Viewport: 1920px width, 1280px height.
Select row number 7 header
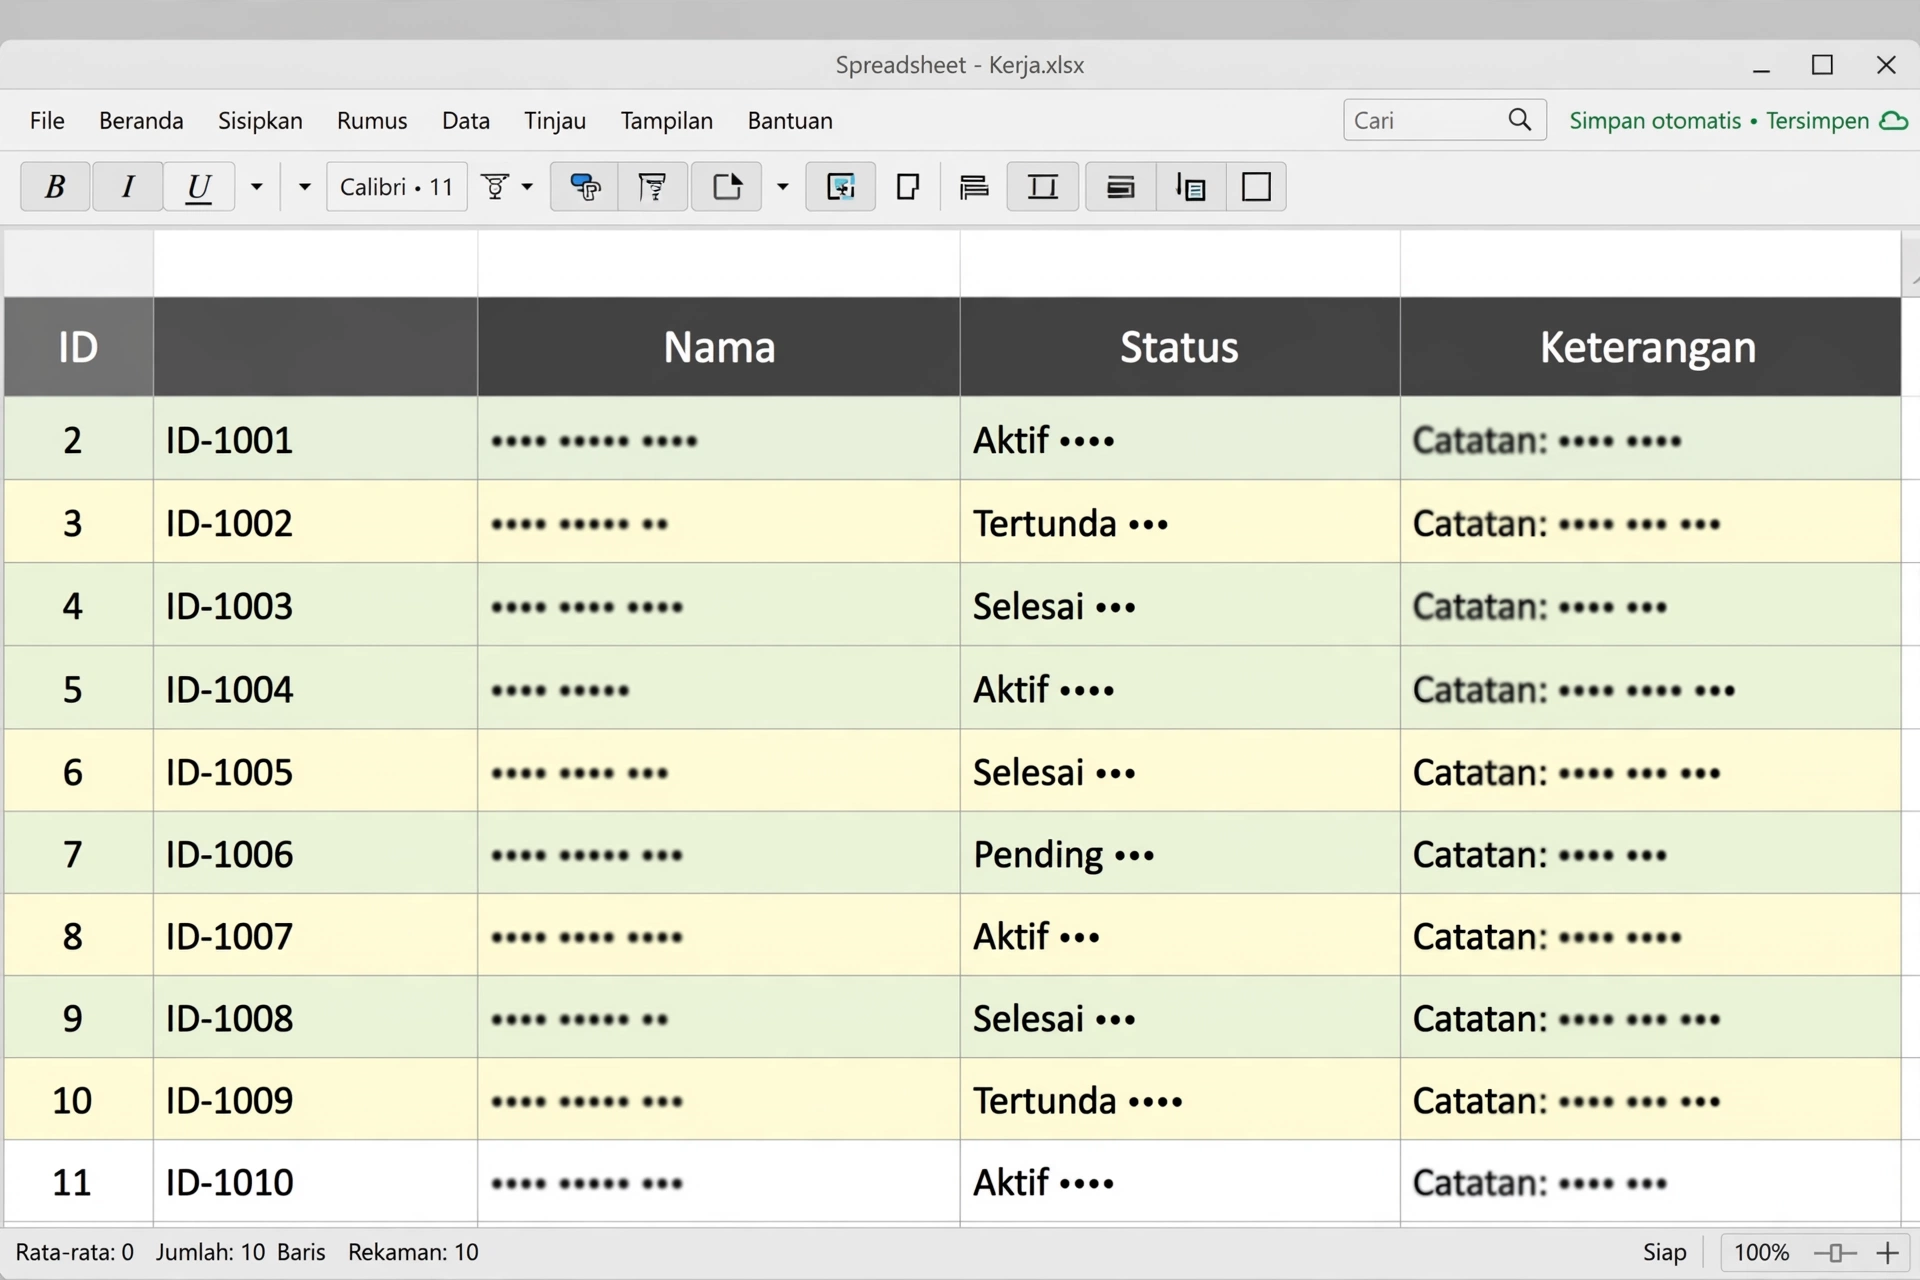pyautogui.click(x=78, y=854)
